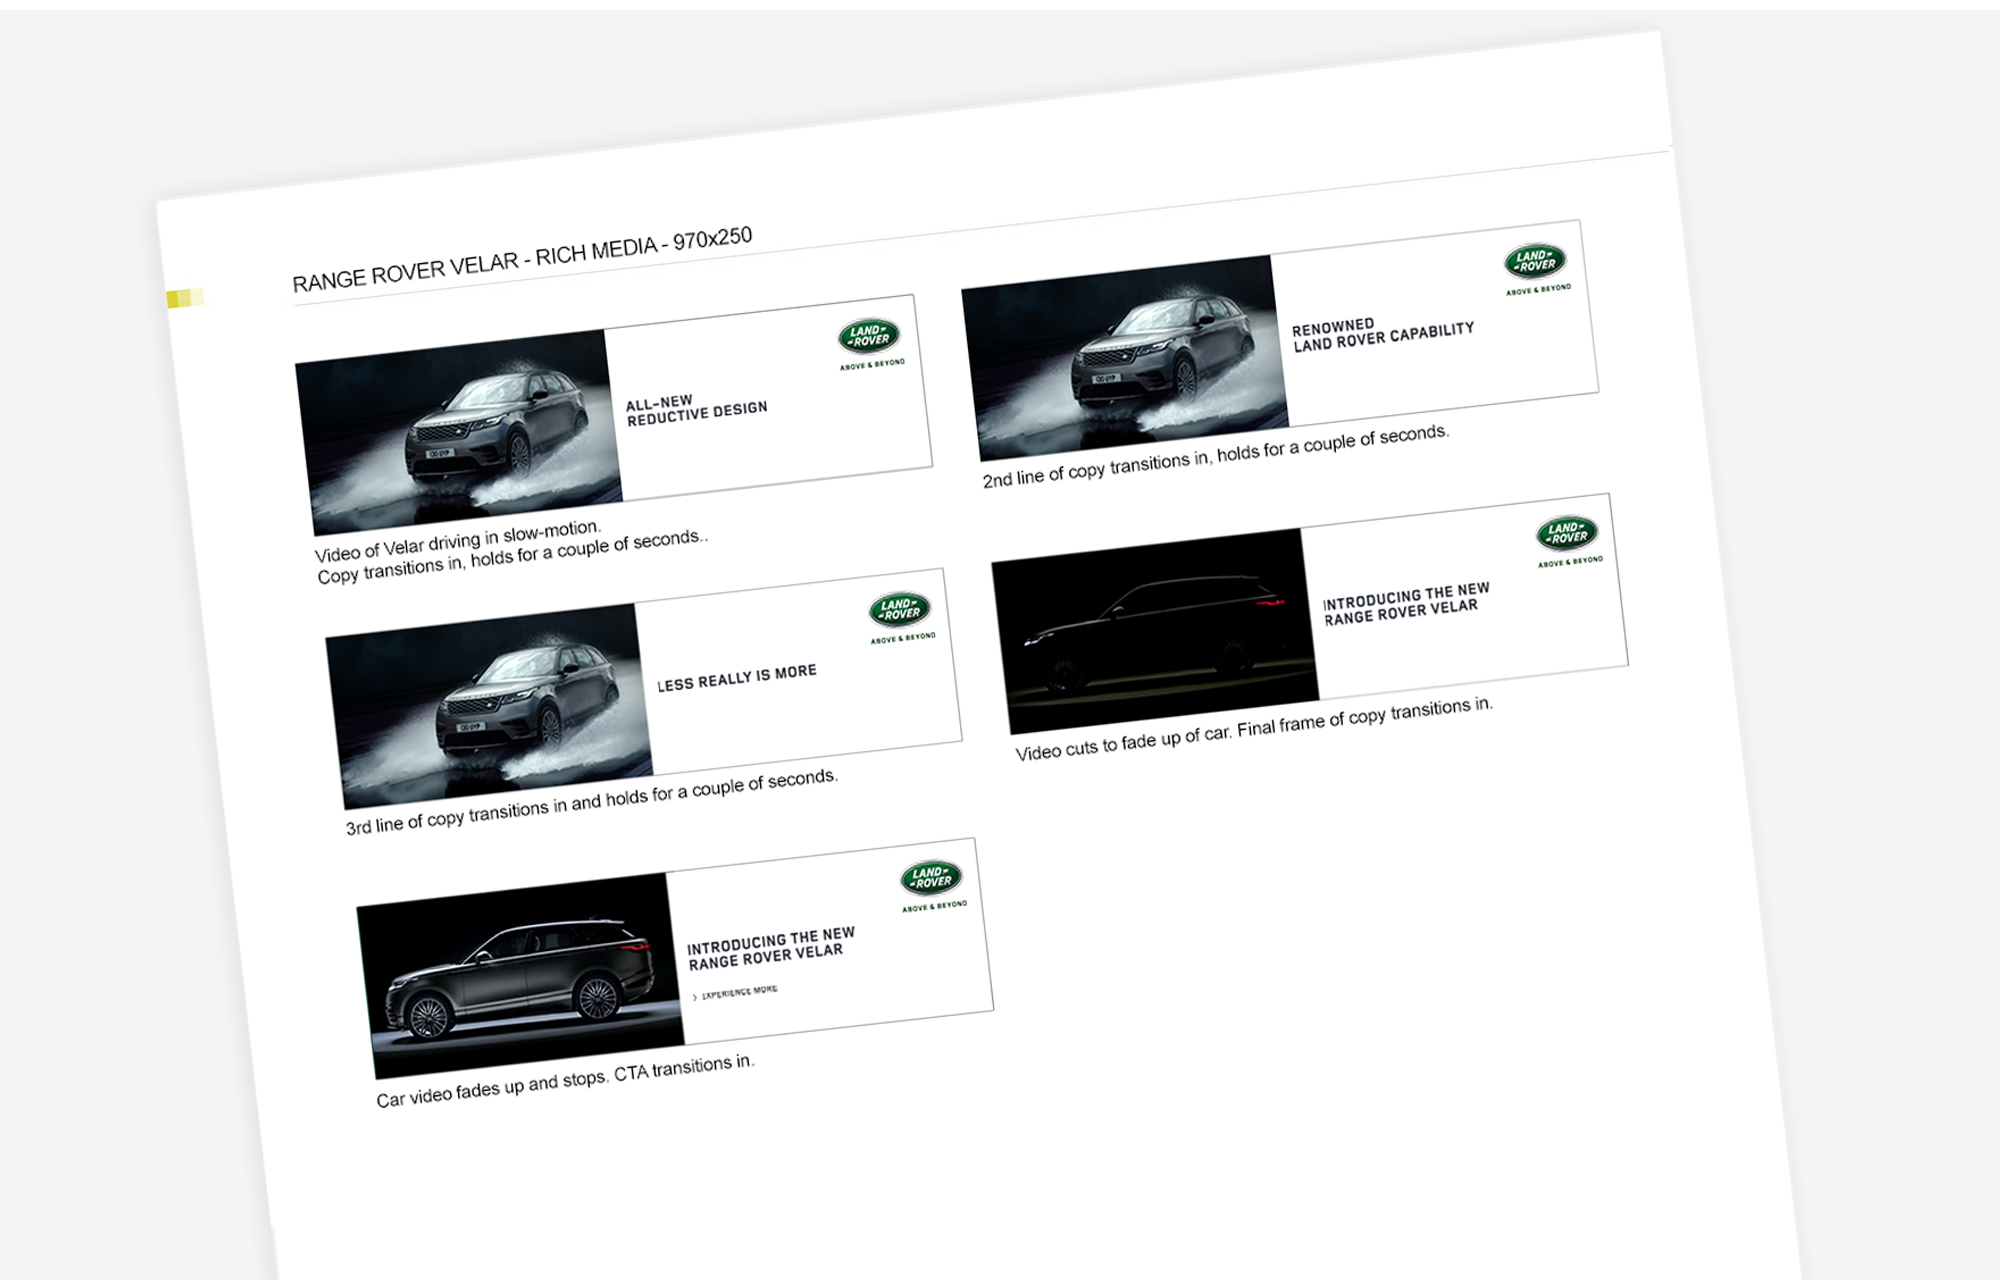Click the Land Rover logo in the 'Less Really Is More' frame
2000x1280 pixels.
[900, 609]
